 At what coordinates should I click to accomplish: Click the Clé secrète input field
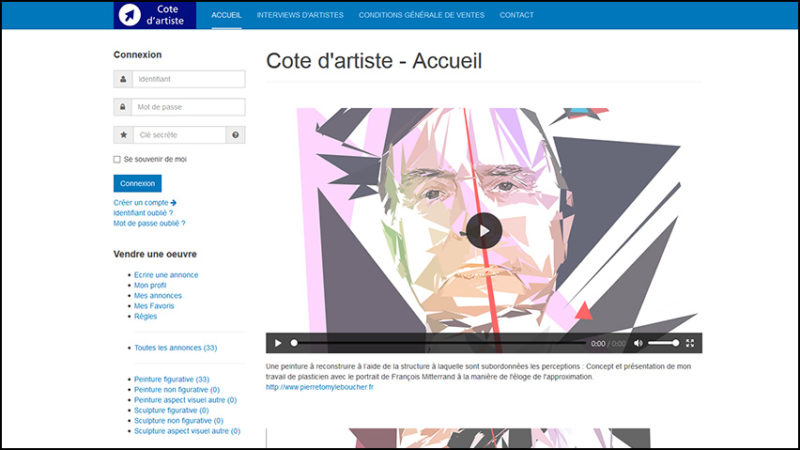180,135
